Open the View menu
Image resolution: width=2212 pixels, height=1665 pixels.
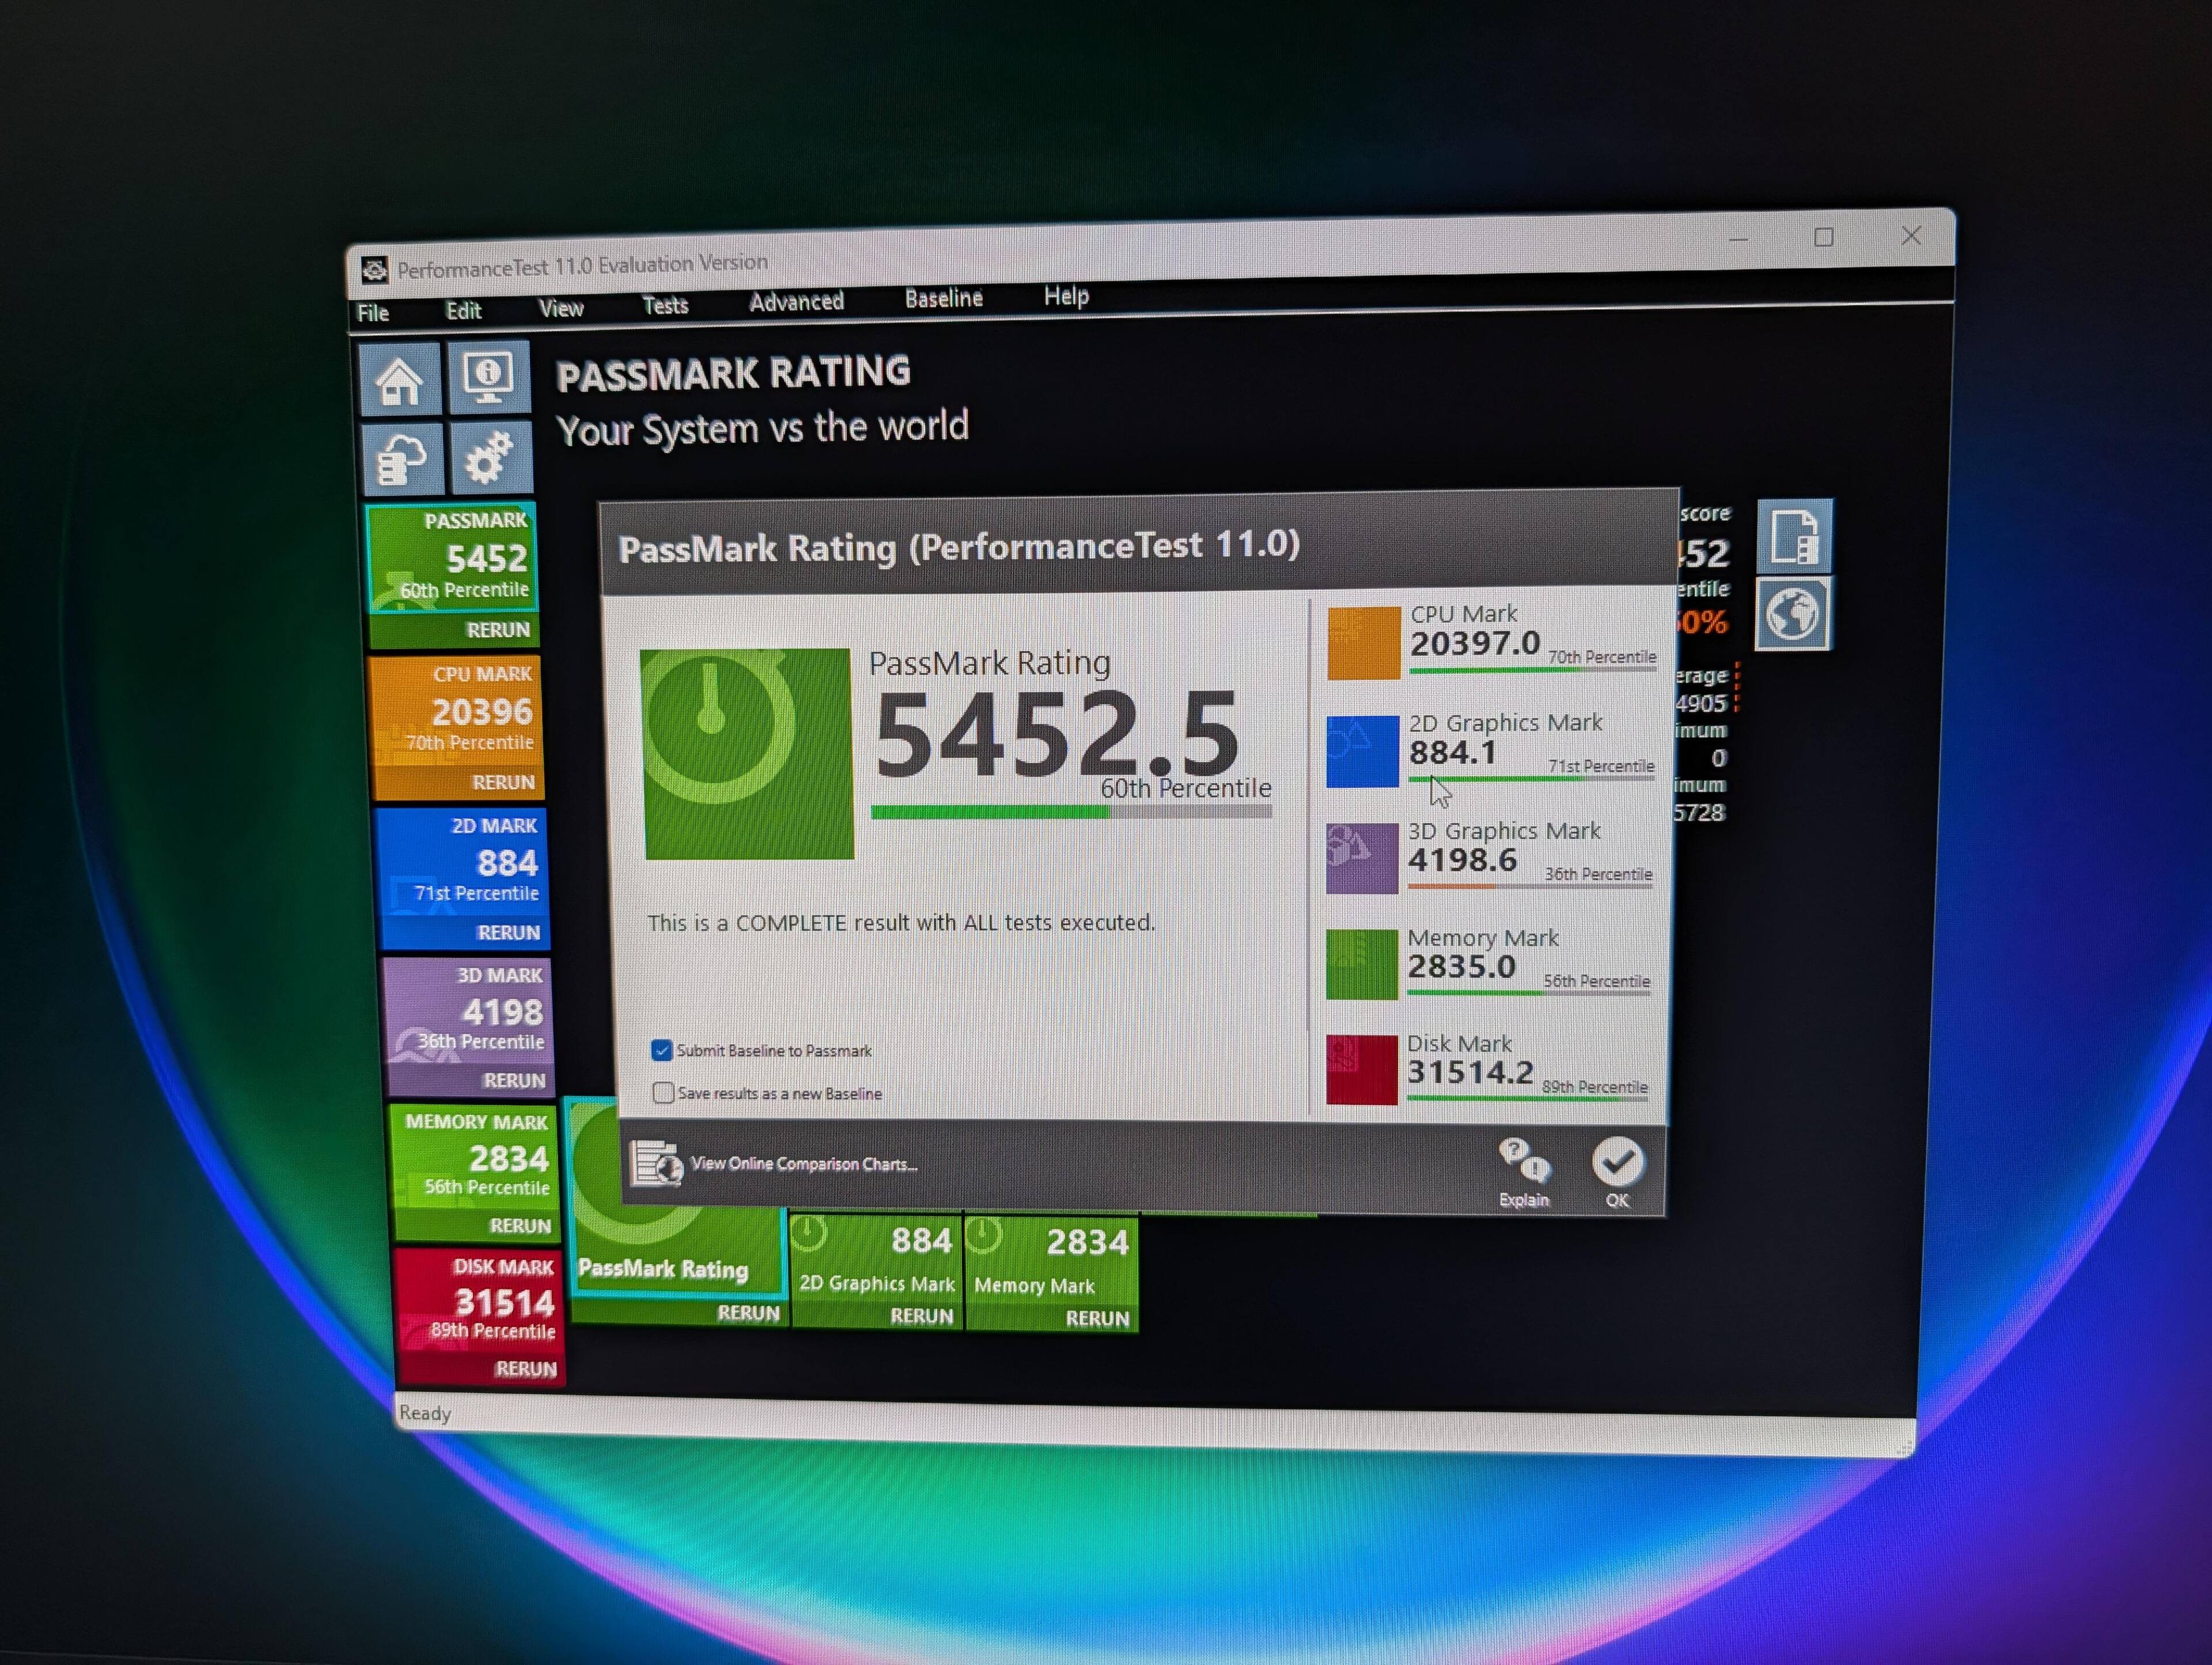click(561, 308)
